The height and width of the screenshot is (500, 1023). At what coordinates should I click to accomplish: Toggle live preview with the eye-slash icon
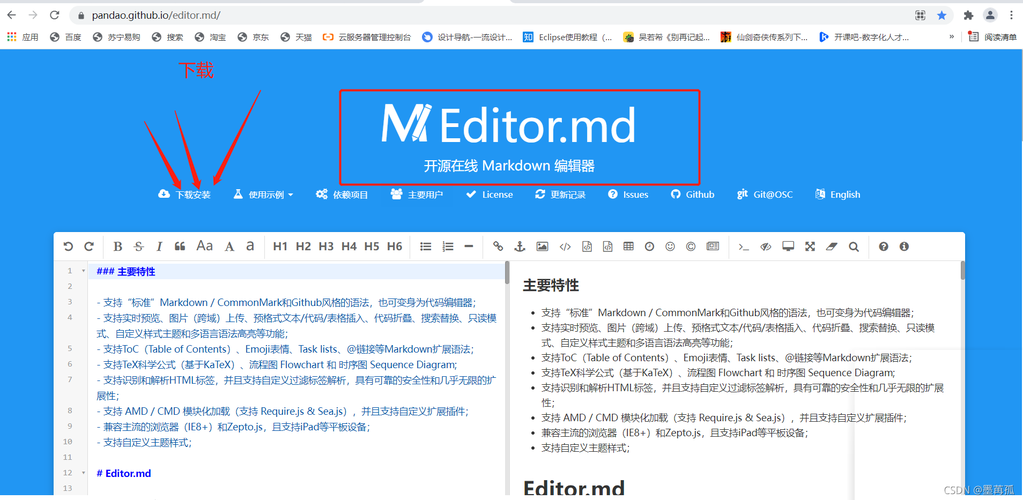click(767, 247)
